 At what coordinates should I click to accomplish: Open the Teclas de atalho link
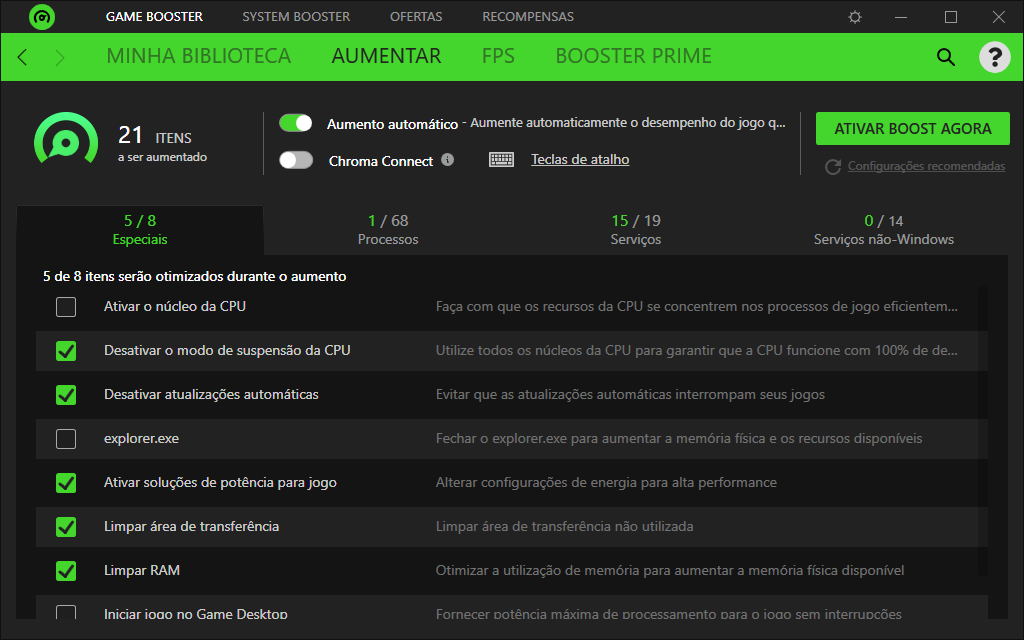[580, 159]
